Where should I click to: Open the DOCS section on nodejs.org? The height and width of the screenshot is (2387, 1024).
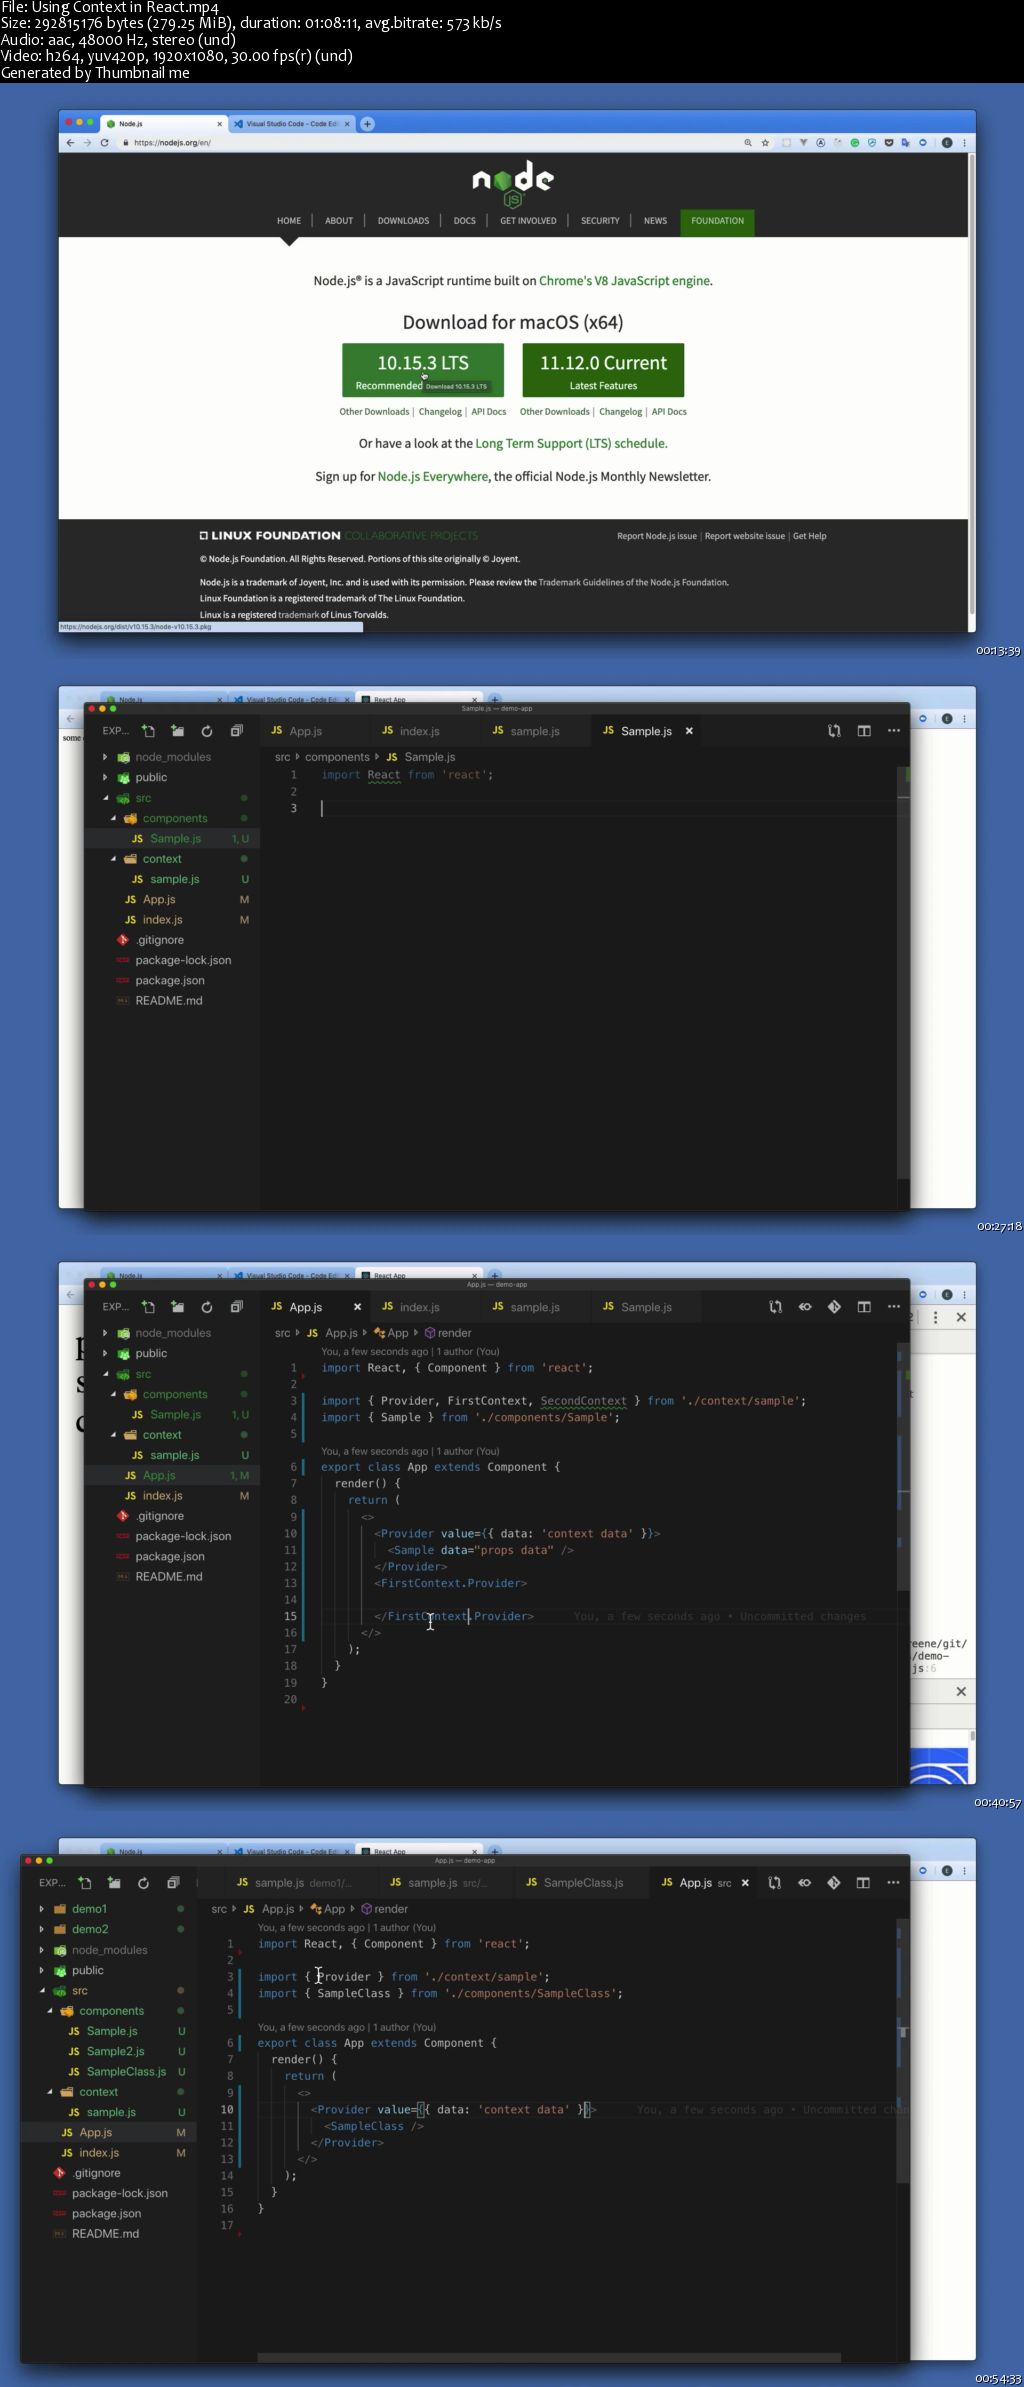pyautogui.click(x=465, y=221)
